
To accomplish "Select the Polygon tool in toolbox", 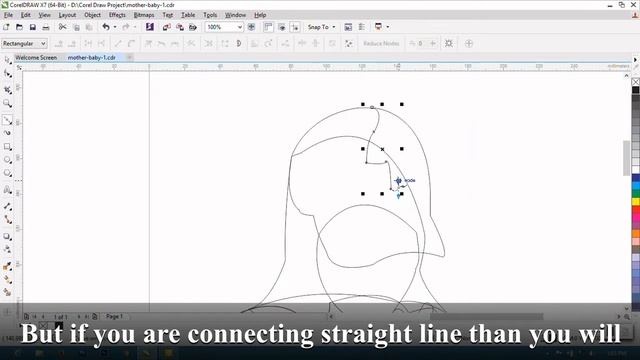I will coord(7,173).
